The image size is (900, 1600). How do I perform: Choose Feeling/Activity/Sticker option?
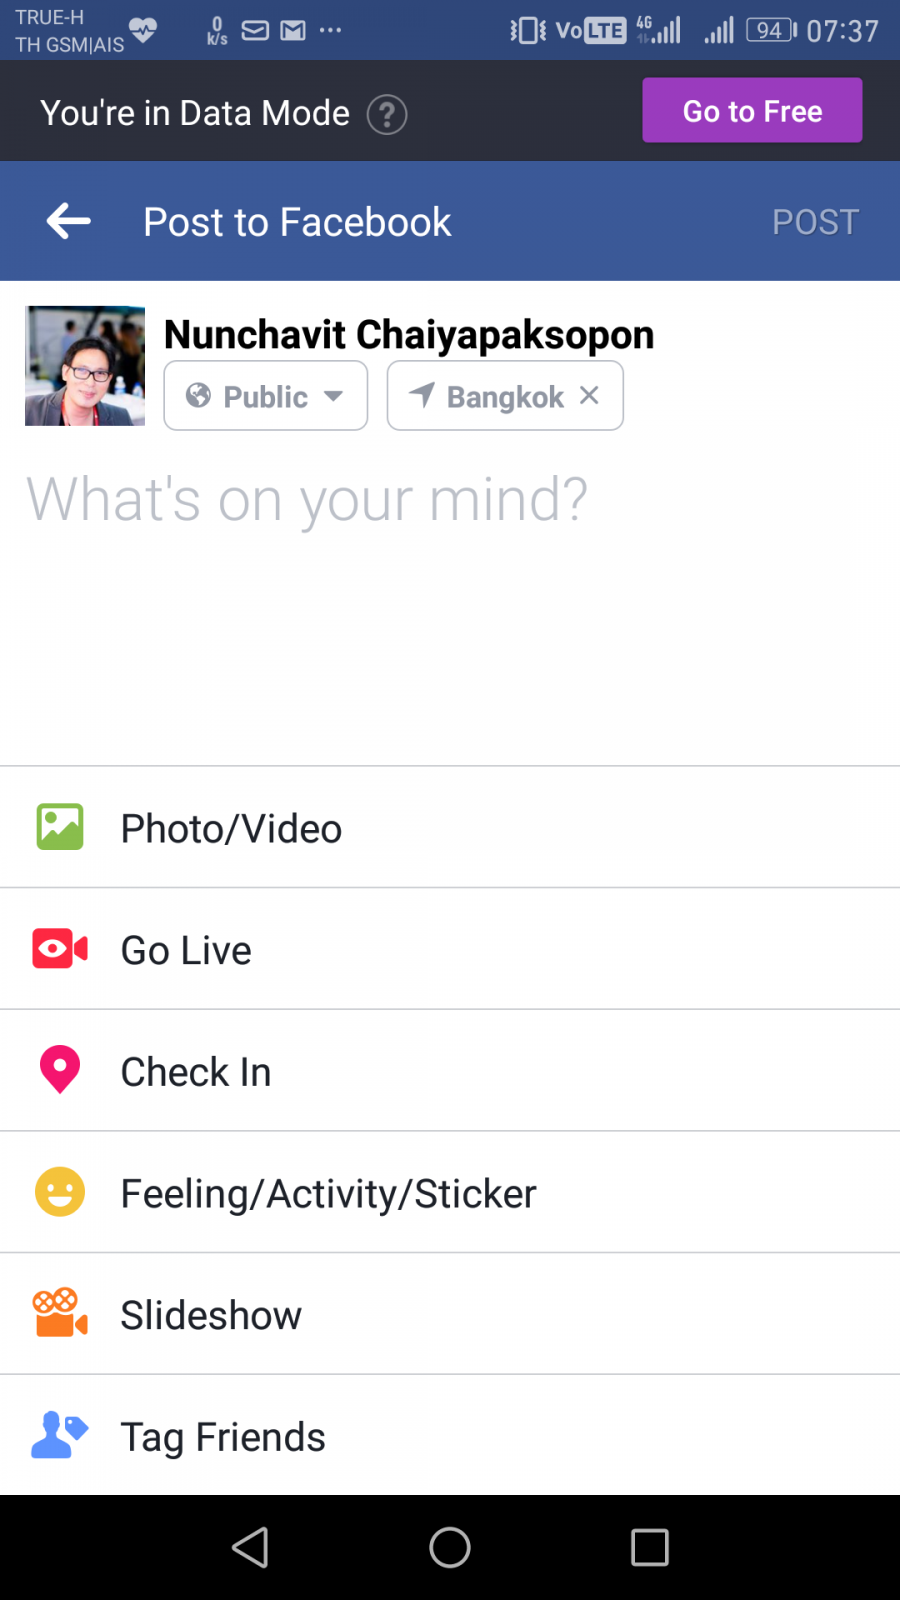tap(328, 1193)
